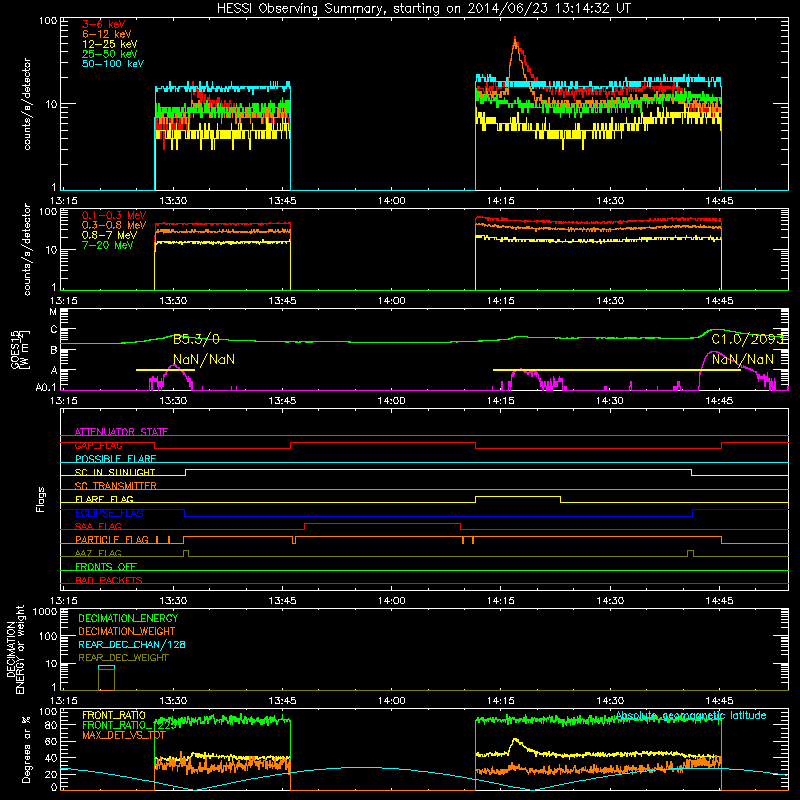Click the REAR_DEC_CHAN/128 legend label
Screen dimensions: 800x800
click(x=132, y=644)
